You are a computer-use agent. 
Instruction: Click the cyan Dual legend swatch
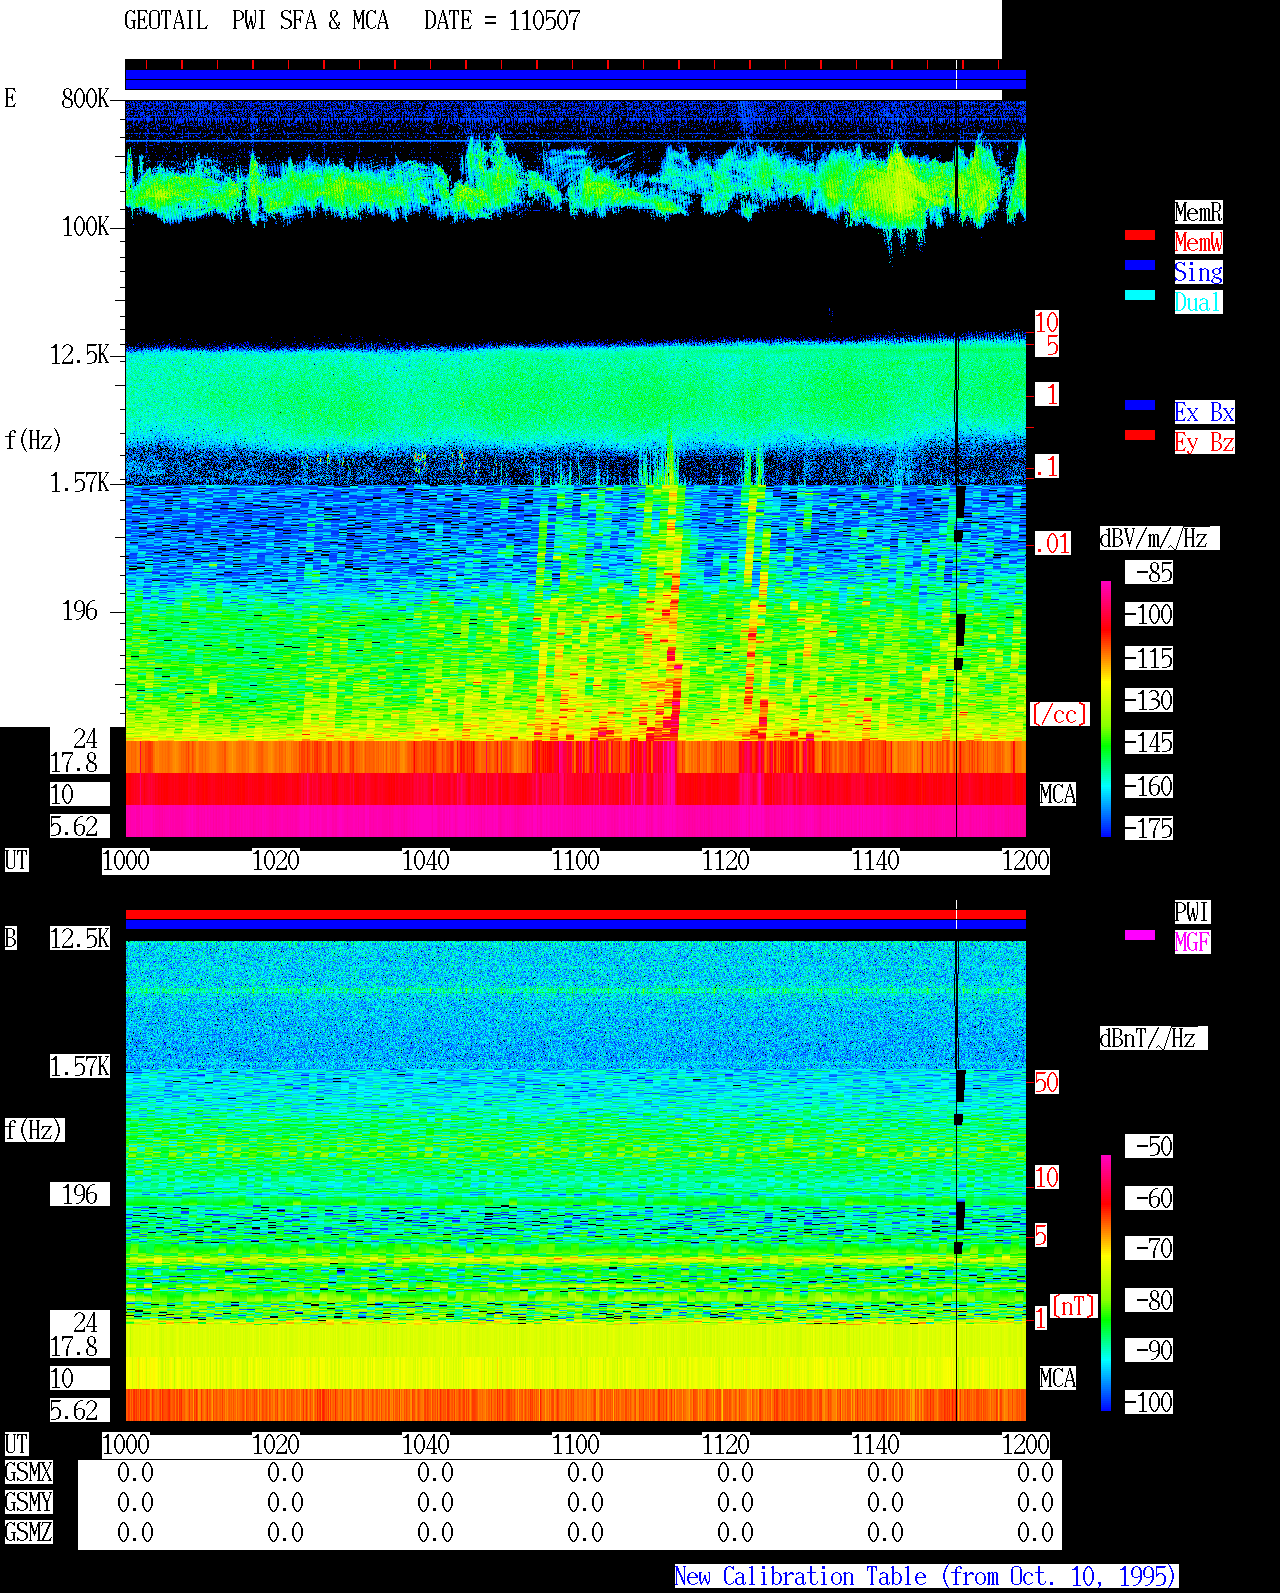pos(1140,295)
